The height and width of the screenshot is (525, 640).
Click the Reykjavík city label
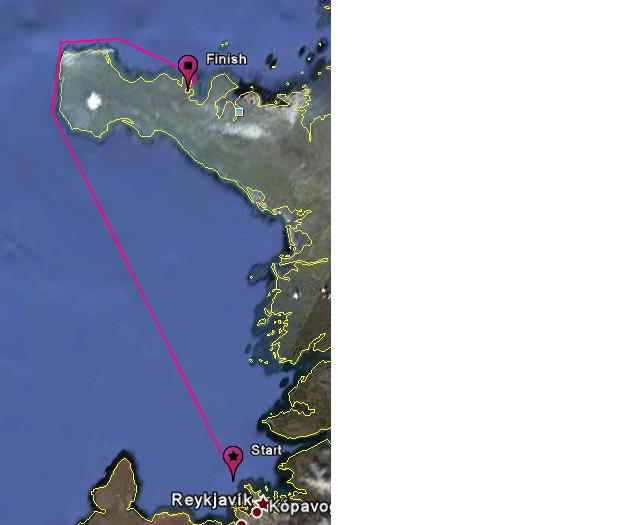(211, 500)
